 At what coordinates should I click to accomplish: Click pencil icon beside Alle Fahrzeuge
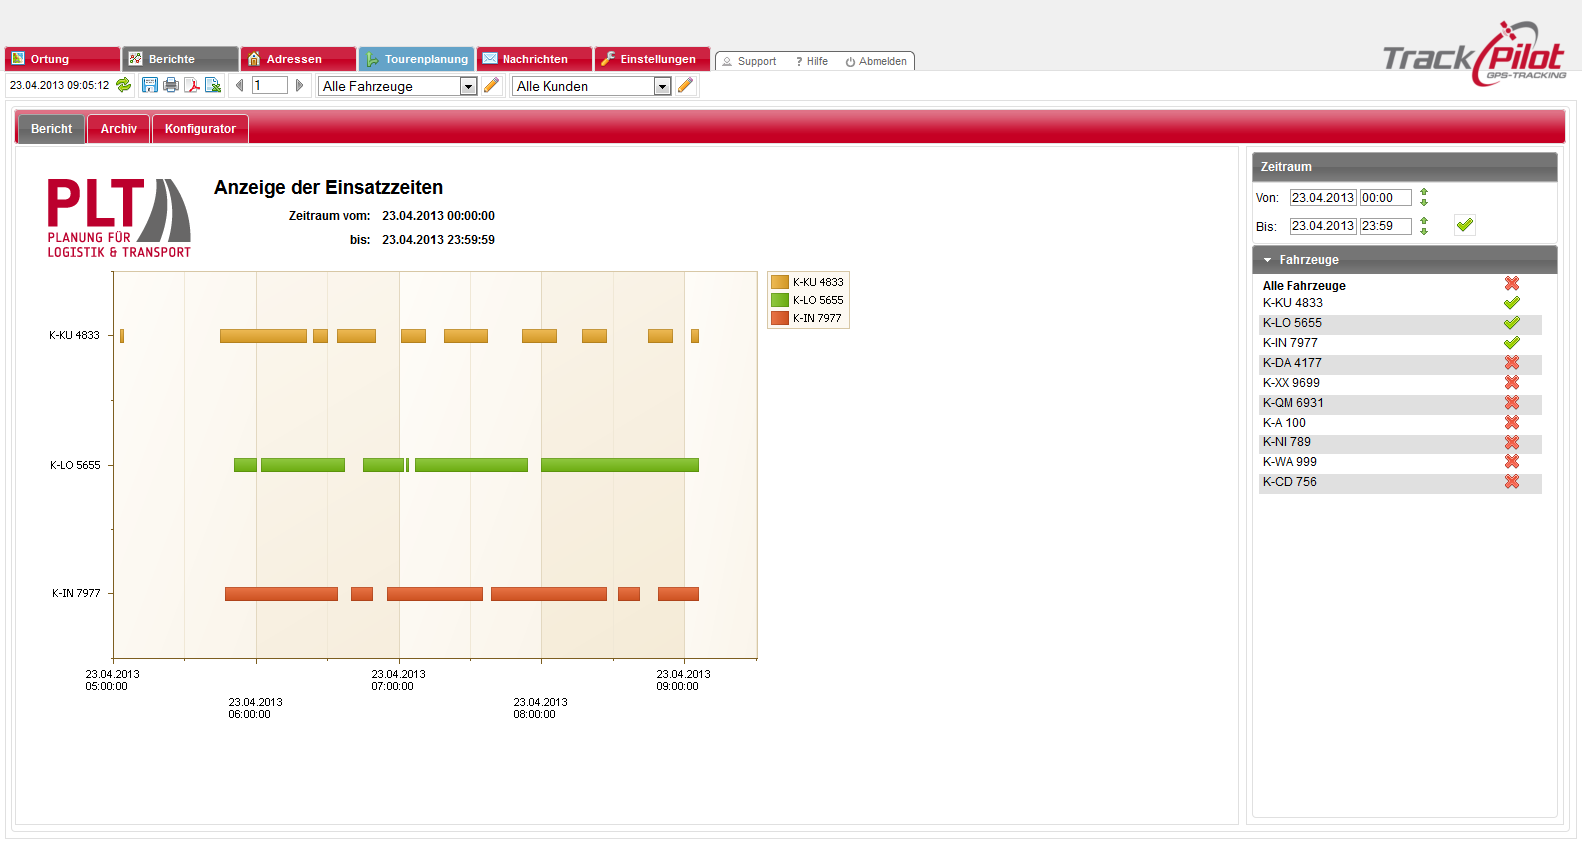[491, 85]
